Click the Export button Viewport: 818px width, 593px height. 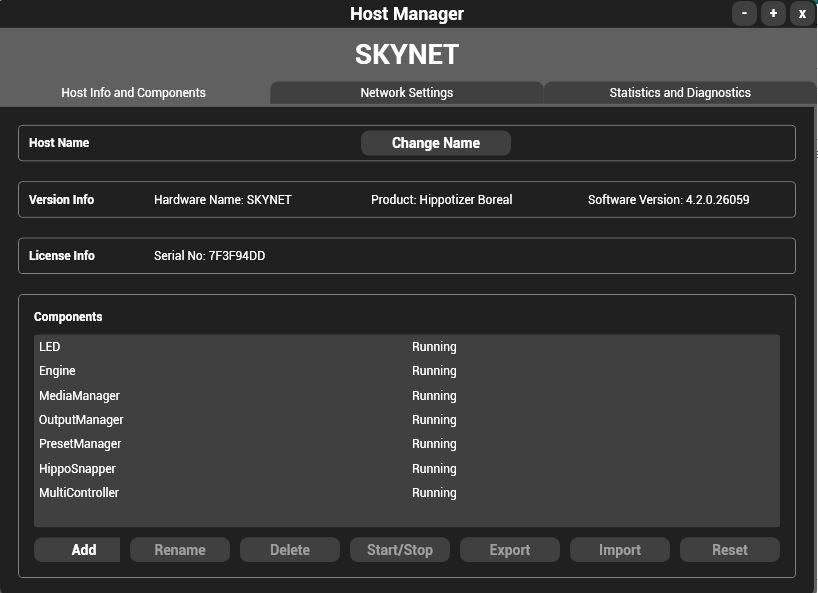click(x=509, y=549)
